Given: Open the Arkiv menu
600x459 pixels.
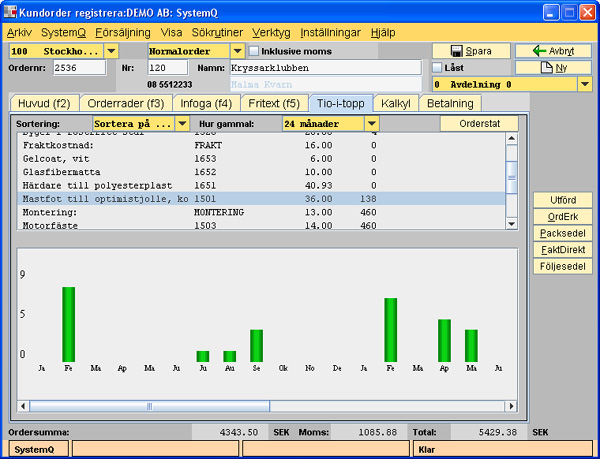Looking at the screenshot, I should [19, 33].
